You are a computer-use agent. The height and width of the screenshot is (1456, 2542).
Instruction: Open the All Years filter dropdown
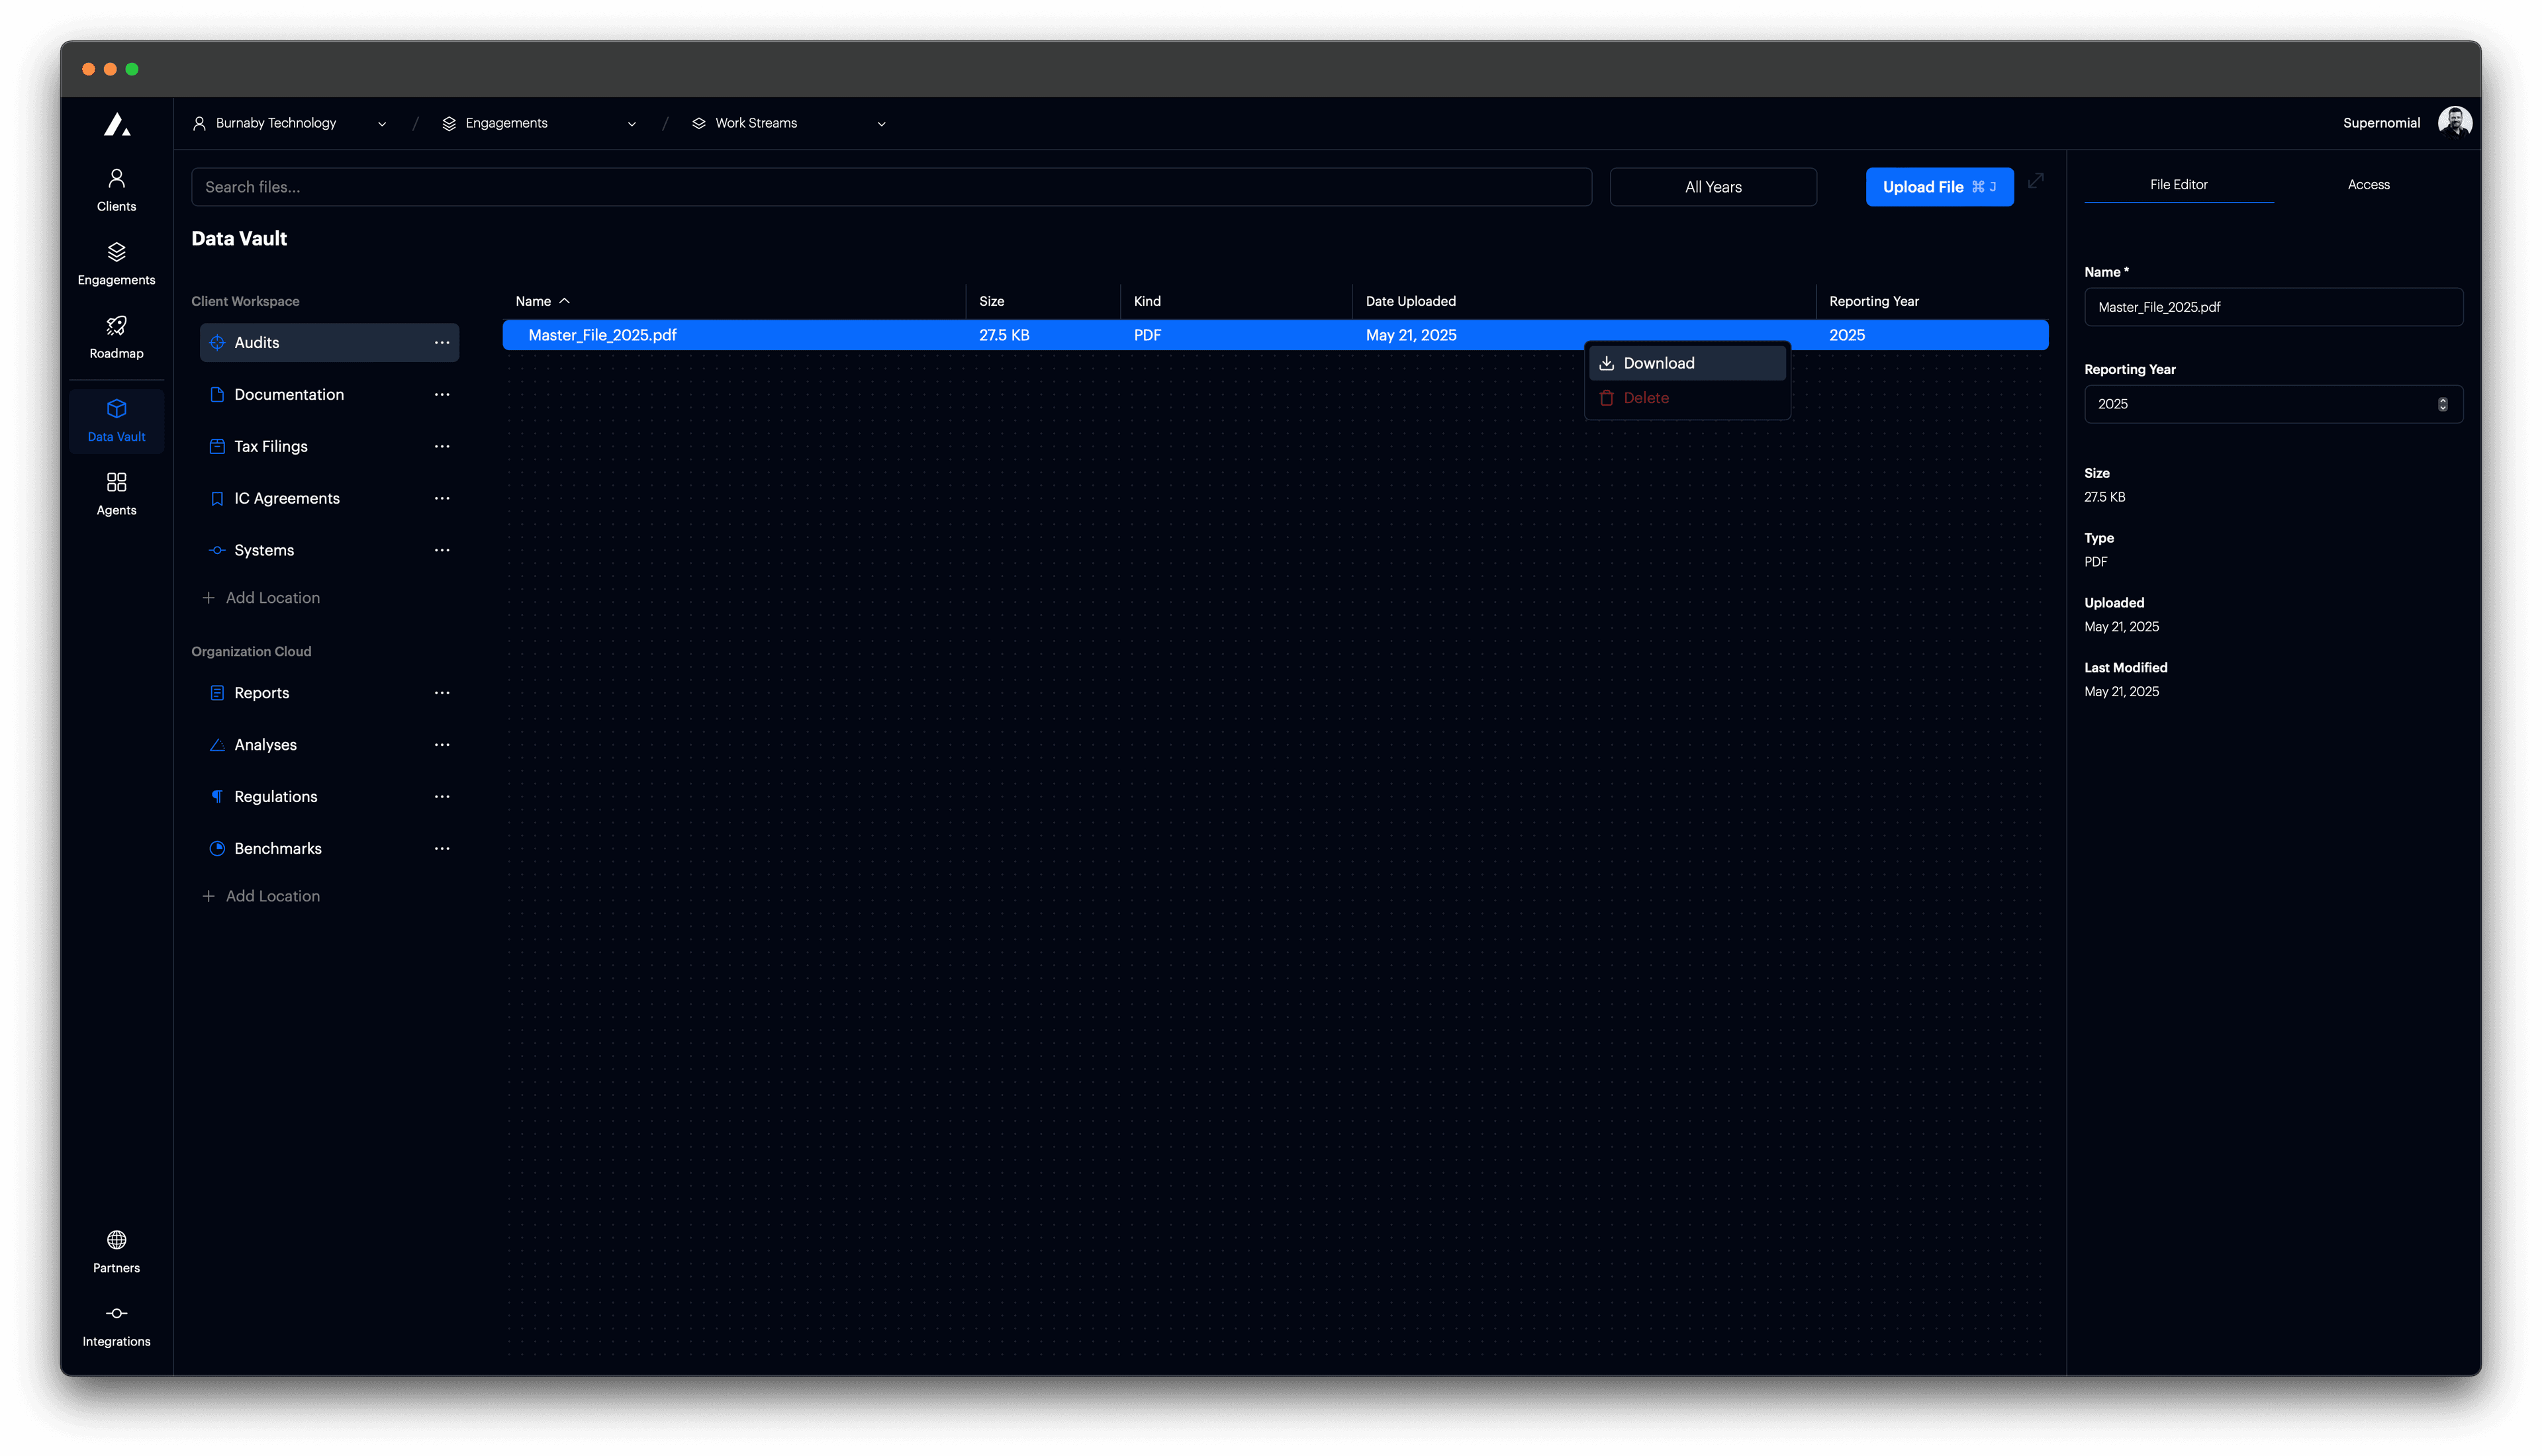pyautogui.click(x=1712, y=187)
